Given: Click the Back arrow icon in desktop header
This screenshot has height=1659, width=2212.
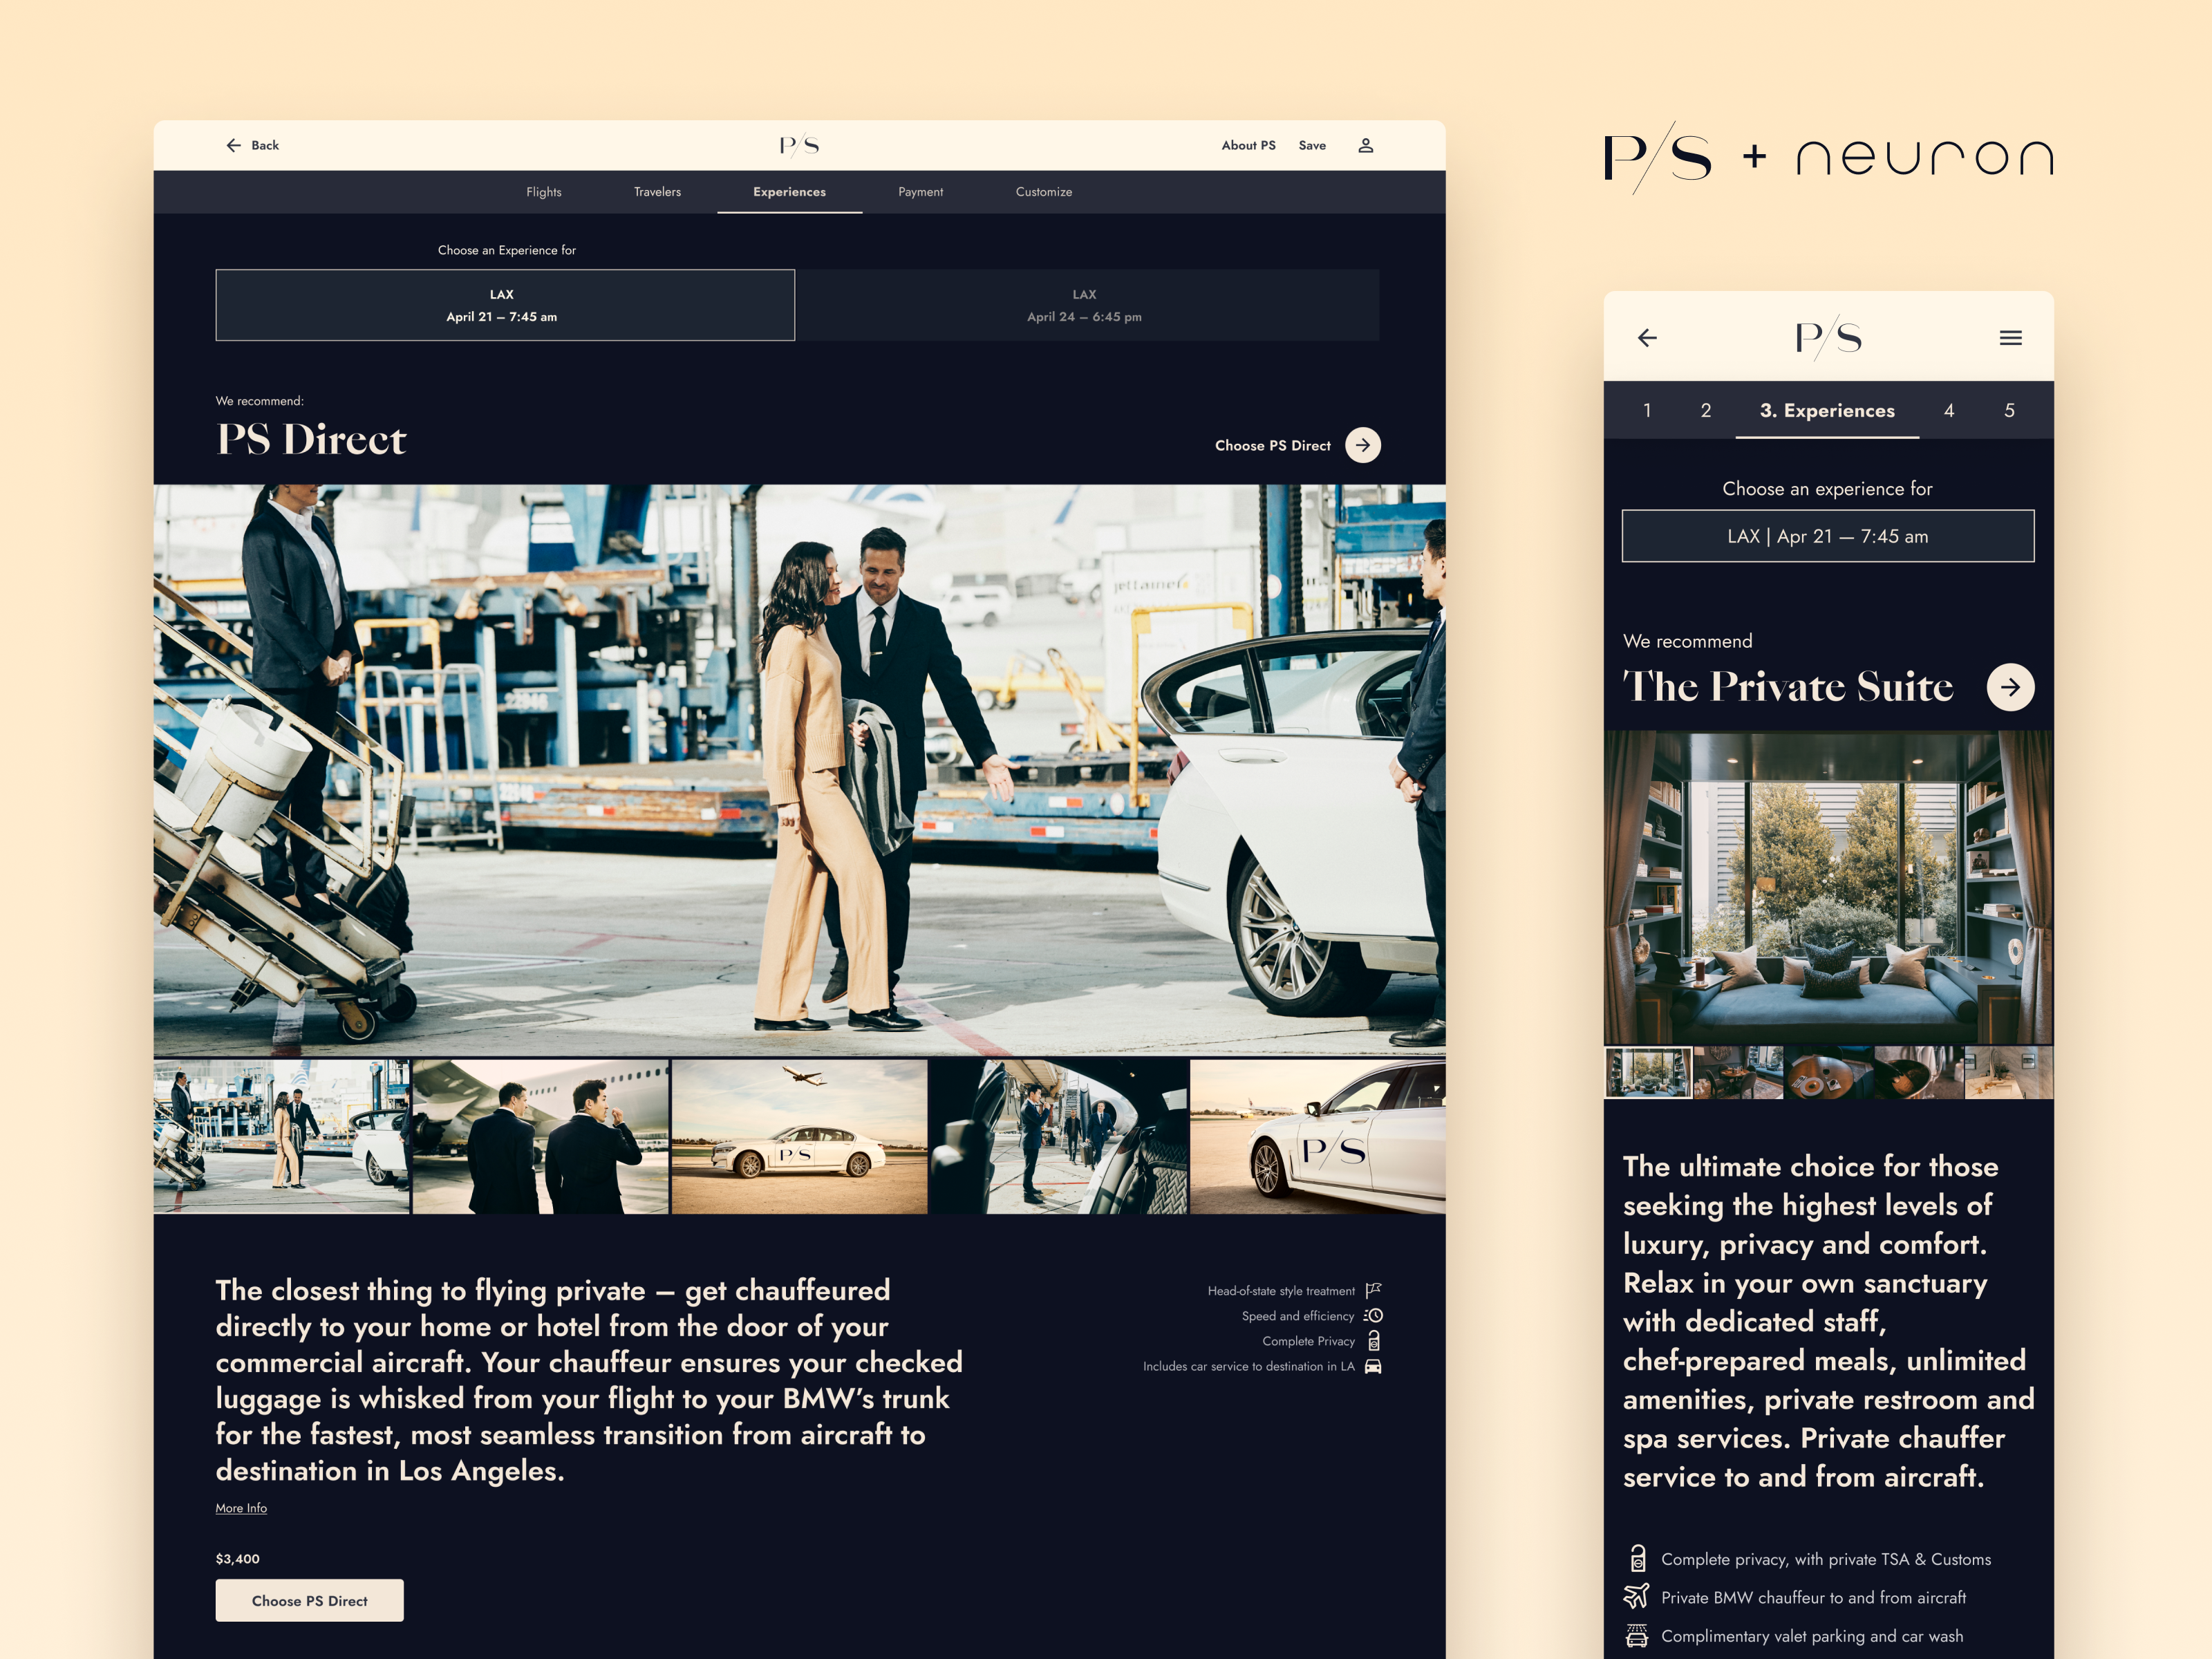Looking at the screenshot, I should pyautogui.click(x=233, y=145).
